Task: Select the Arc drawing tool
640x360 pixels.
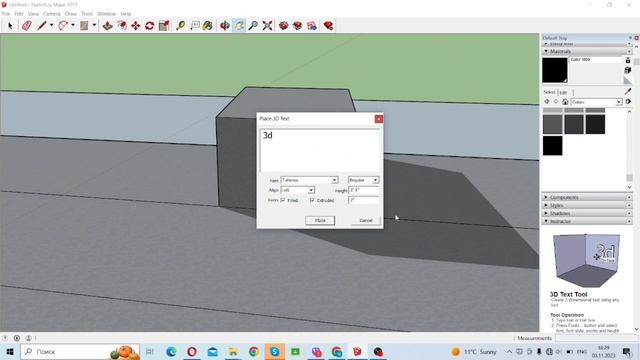Action: point(62,26)
